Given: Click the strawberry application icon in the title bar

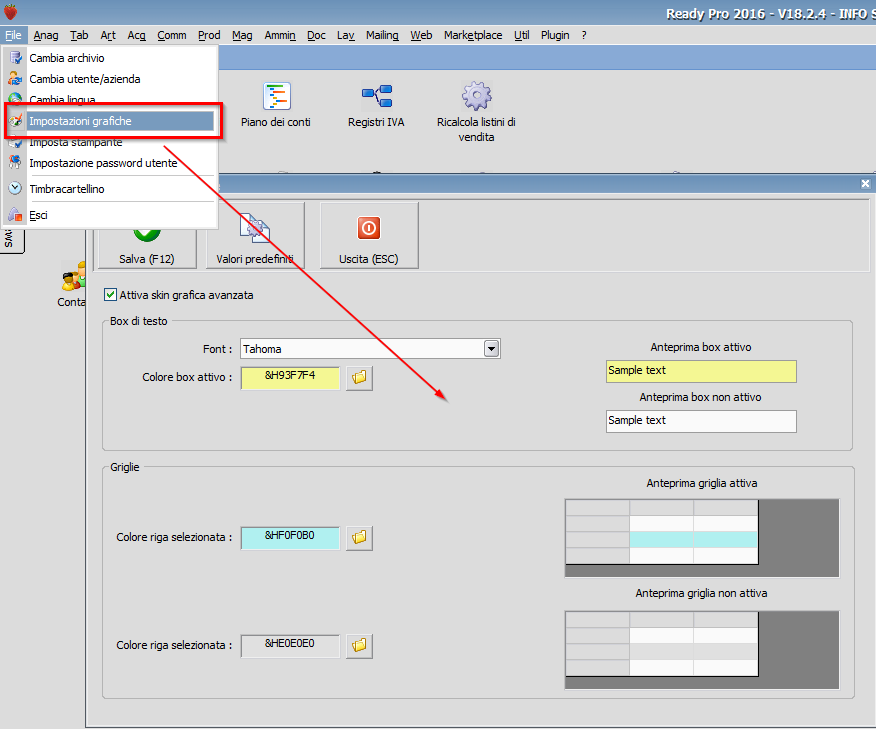Looking at the screenshot, I should (x=11, y=12).
